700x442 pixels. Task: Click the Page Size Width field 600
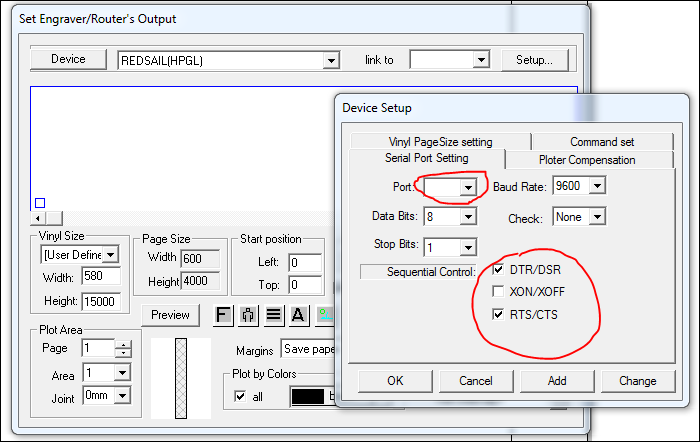tap(200, 259)
